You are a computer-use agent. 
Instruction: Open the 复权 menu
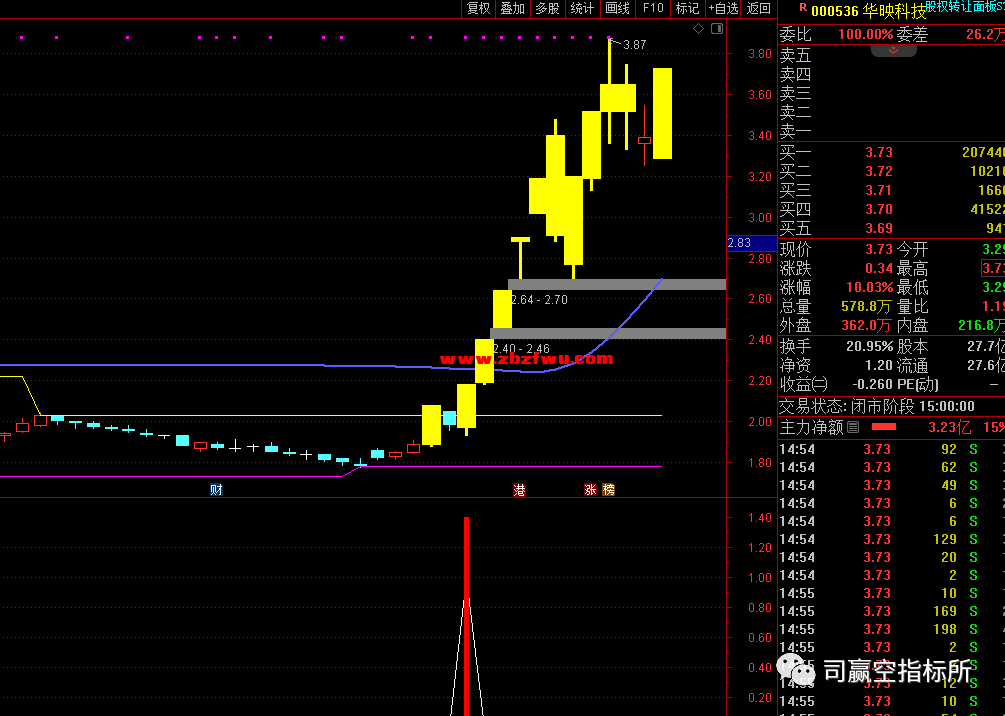[x=478, y=8]
